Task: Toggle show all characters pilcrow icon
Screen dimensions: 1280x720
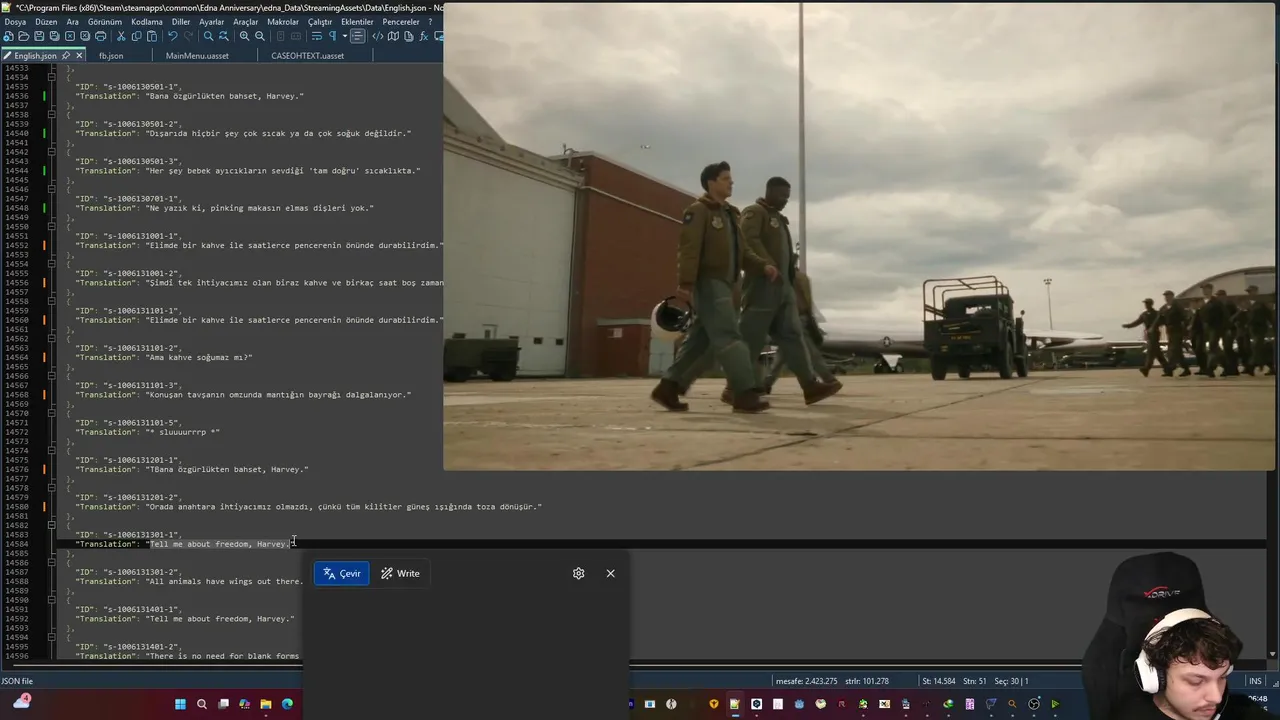Action: tap(333, 36)
